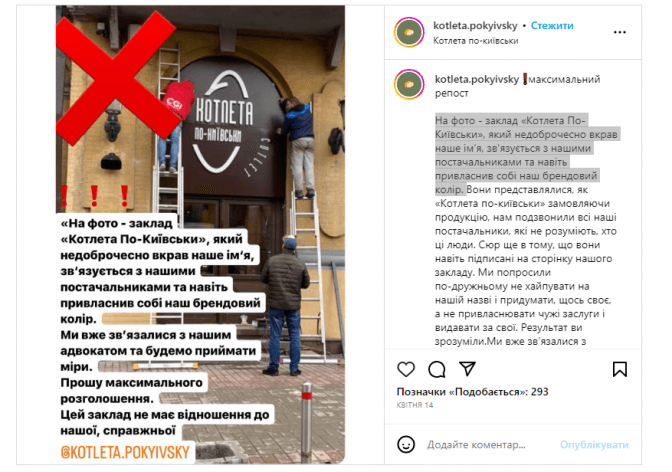672x472 pixels.
Task: Open caption avatar of kotleta.pokyivsky
Action: (x=409, y=84)
